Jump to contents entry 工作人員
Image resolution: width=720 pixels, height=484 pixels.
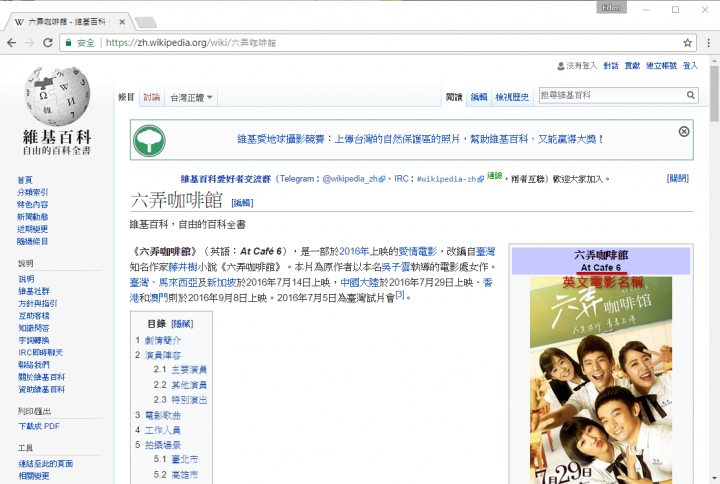pos(163,430)
